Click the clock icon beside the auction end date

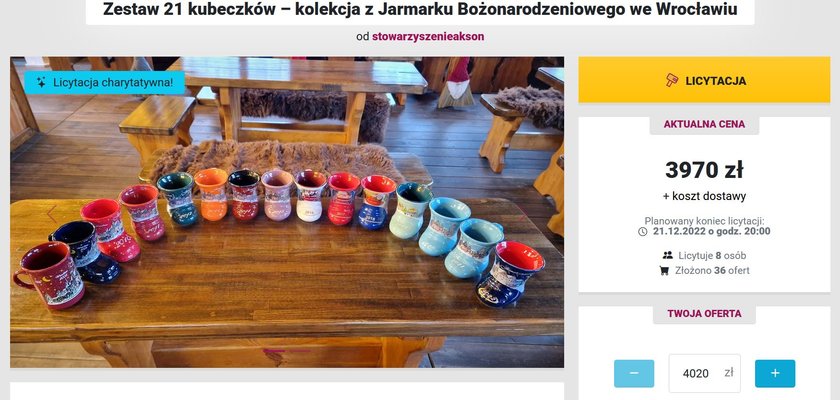pyautogui.click(x=643, y=232)
